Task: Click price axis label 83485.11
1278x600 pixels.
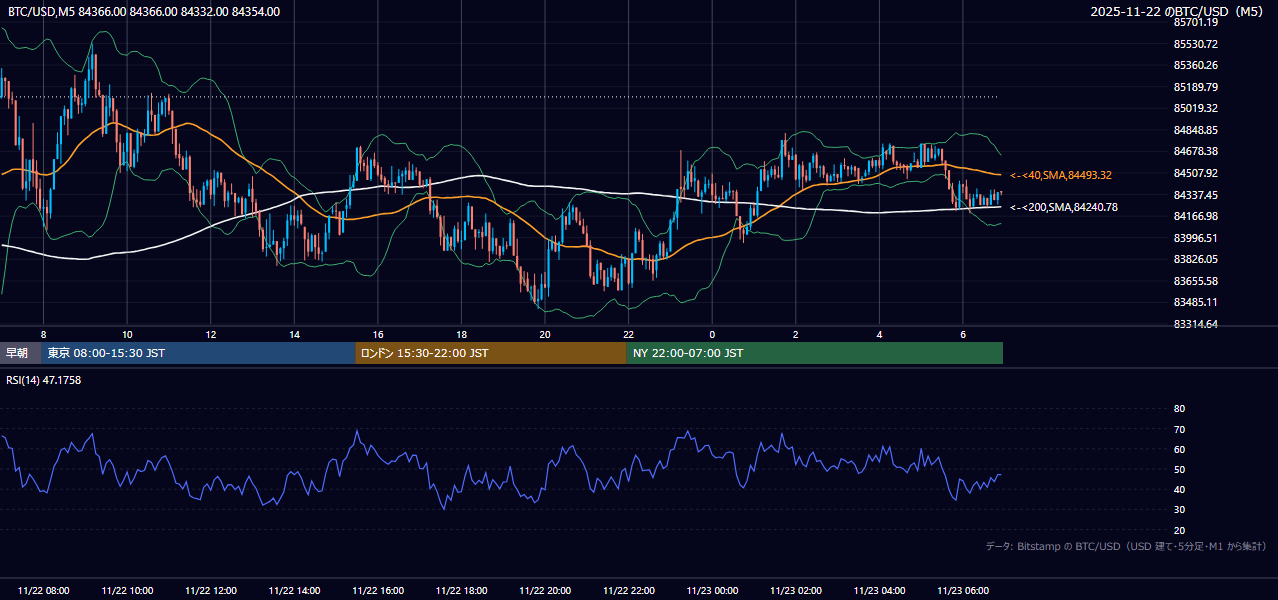Action: [1195, 302]
